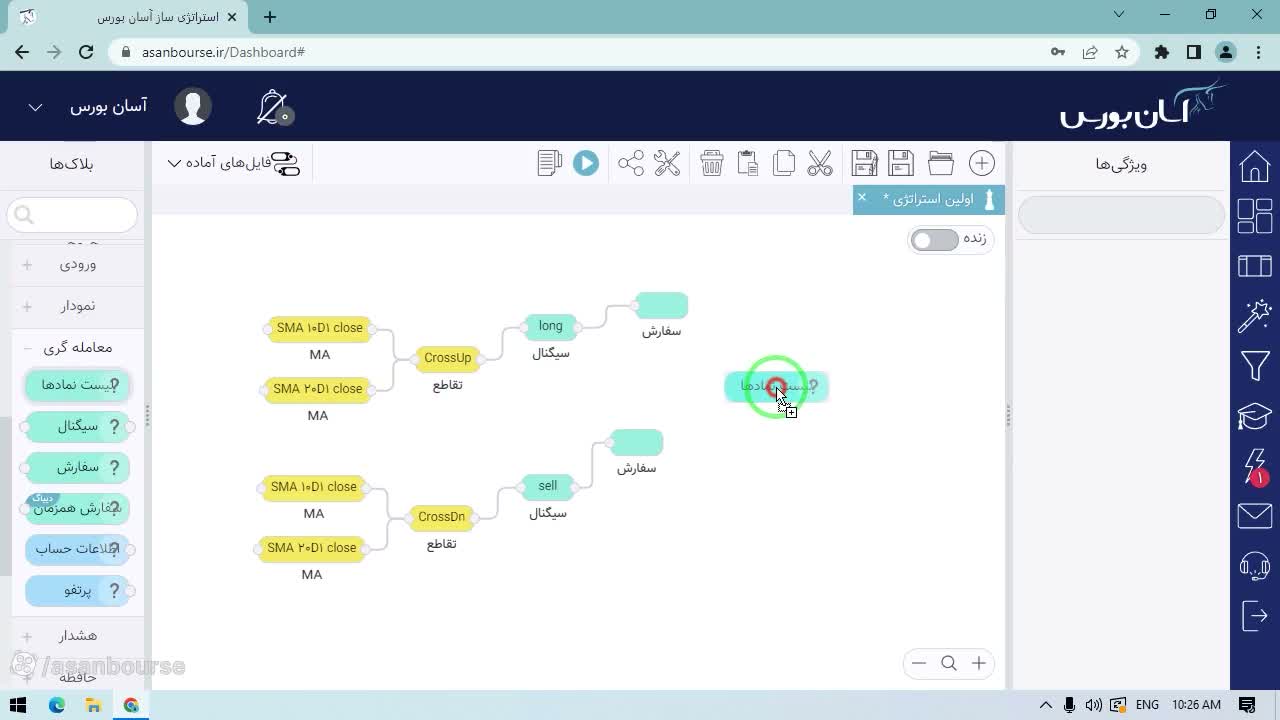Open the home icon in right sidebar

click(x=1255, y=166)
